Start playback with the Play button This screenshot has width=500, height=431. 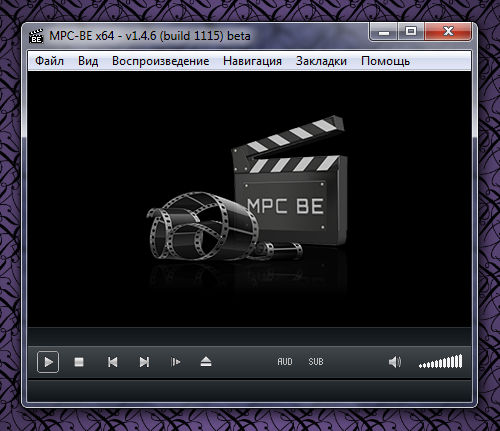48,362
